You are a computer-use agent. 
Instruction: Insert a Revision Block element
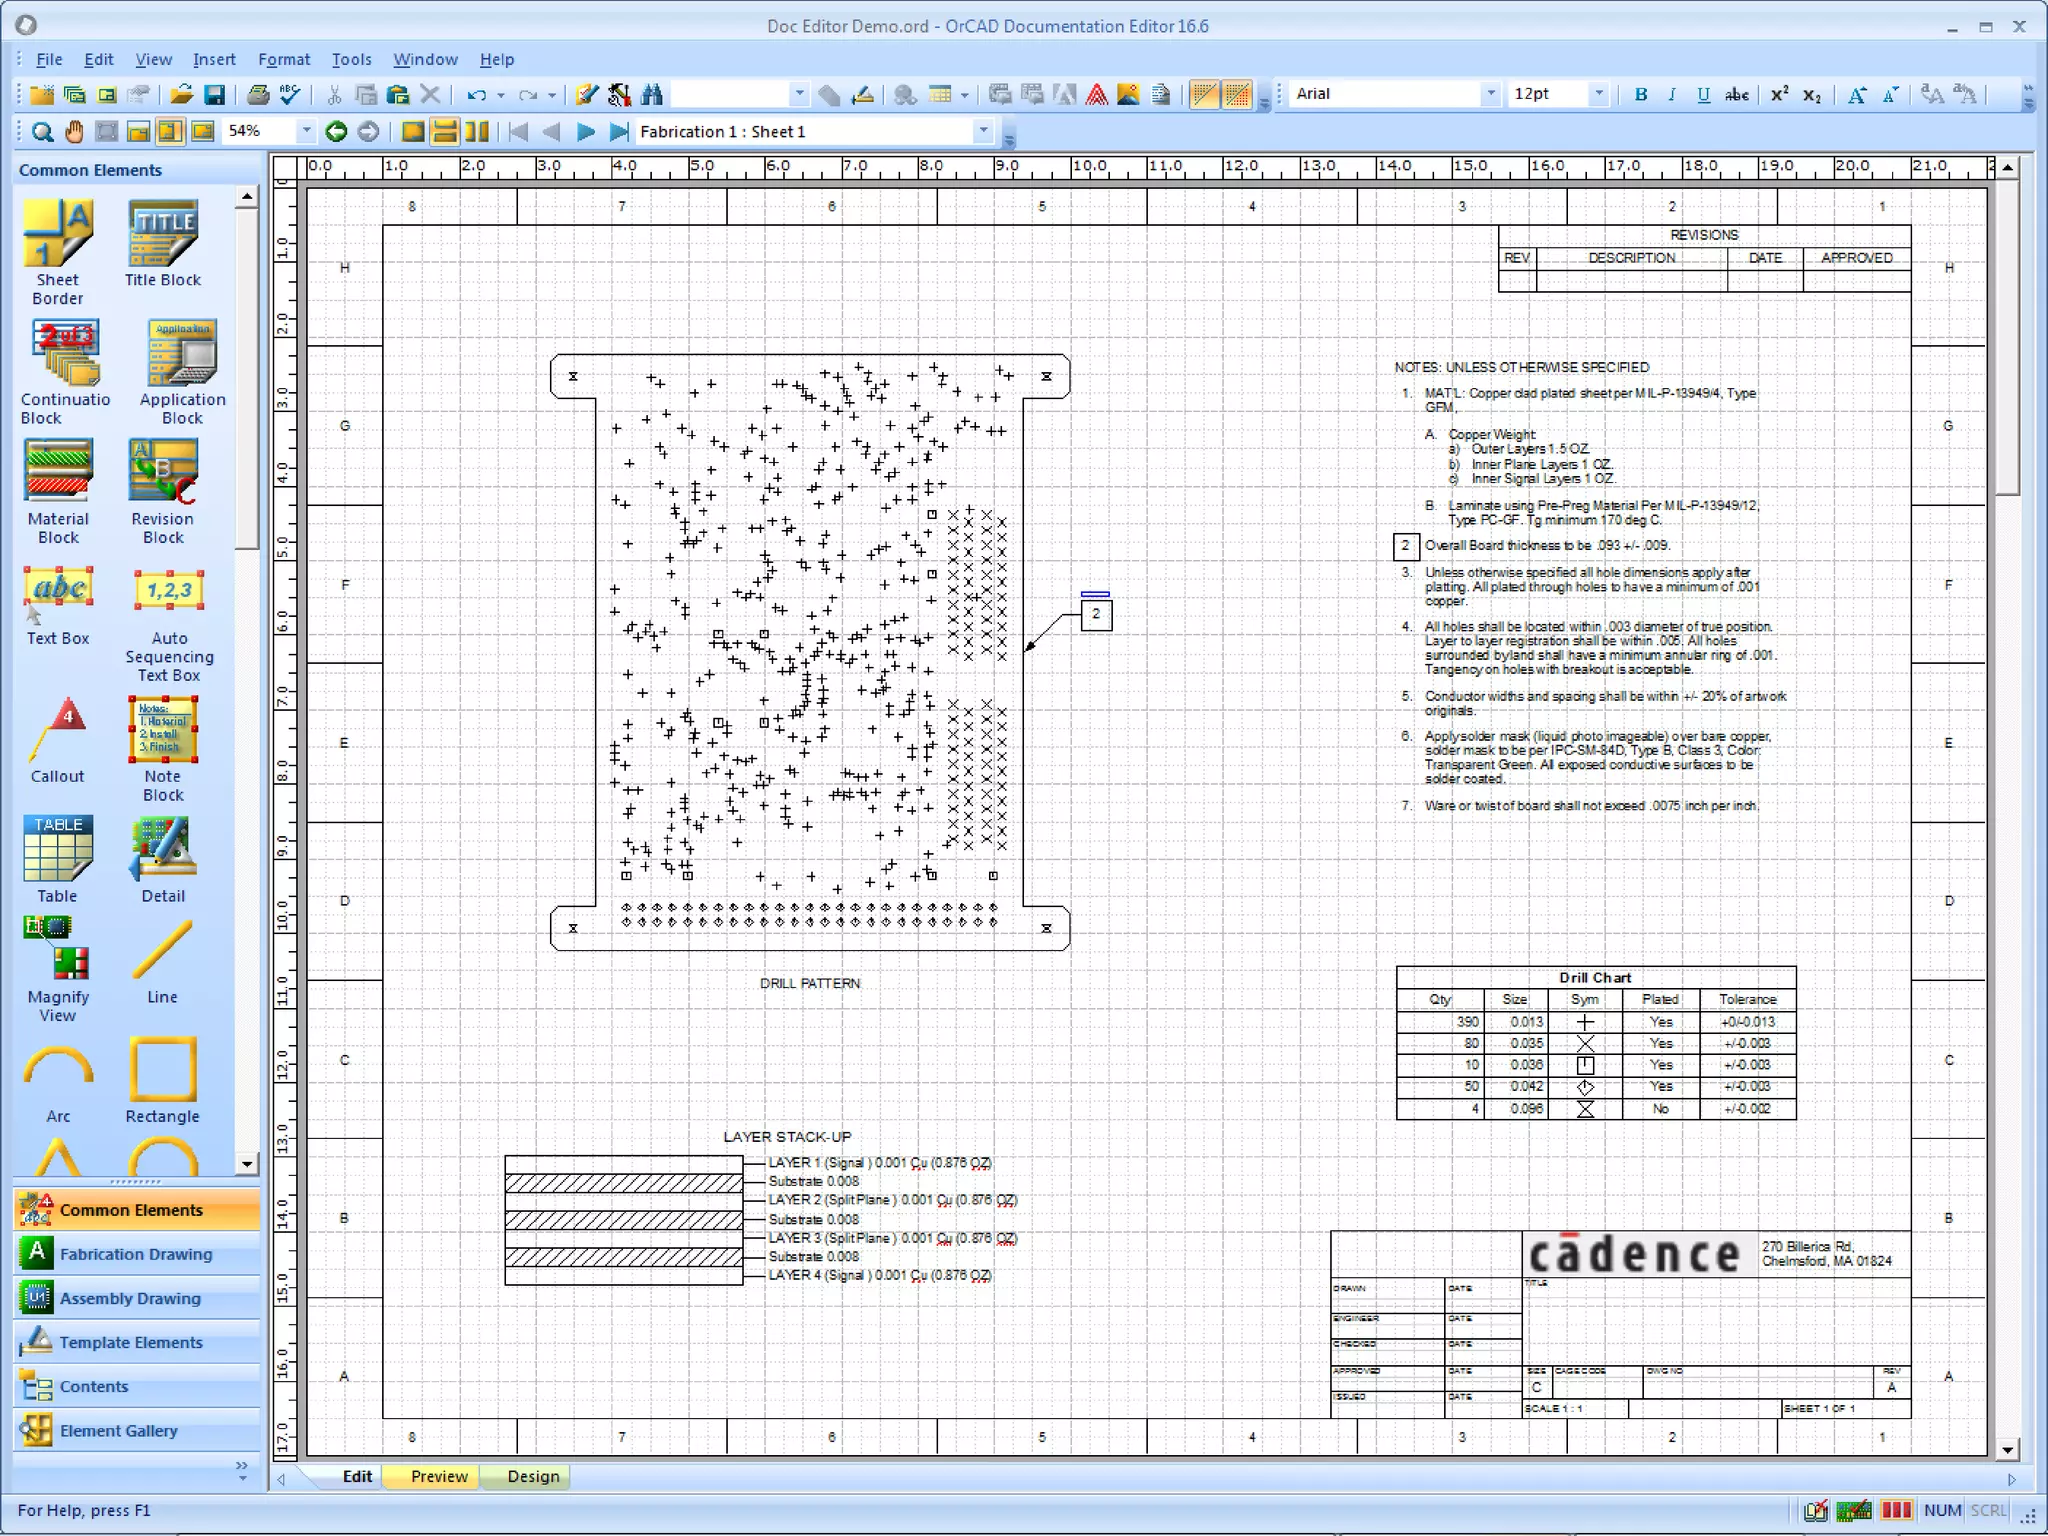click(163, 490)
